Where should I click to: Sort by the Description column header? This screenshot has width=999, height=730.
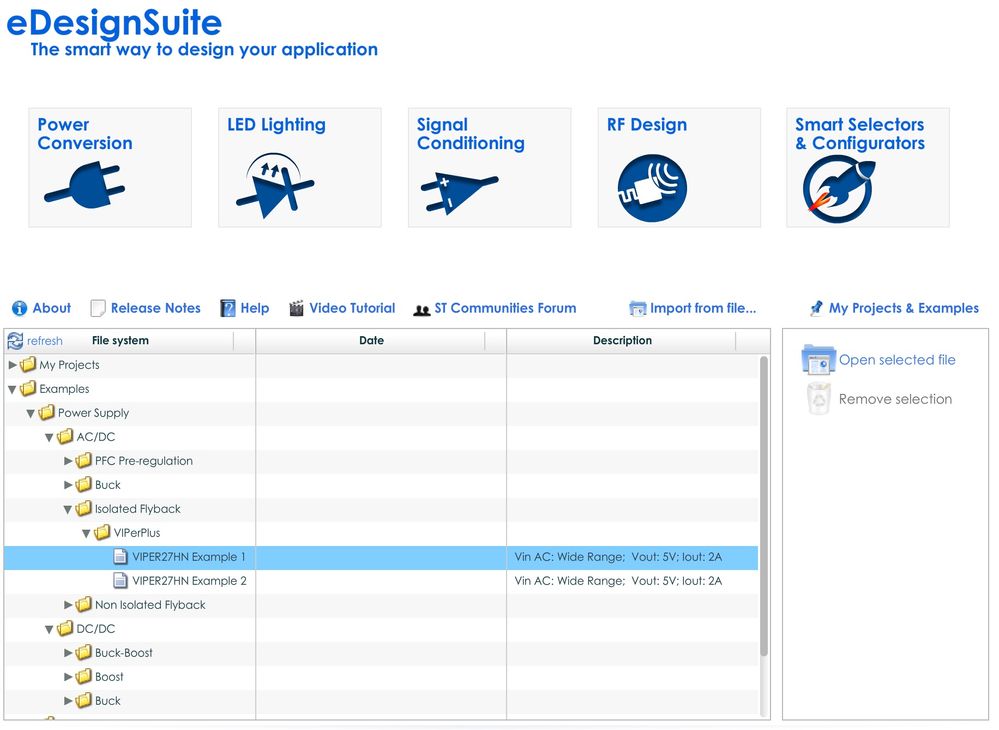click(622, 341)
